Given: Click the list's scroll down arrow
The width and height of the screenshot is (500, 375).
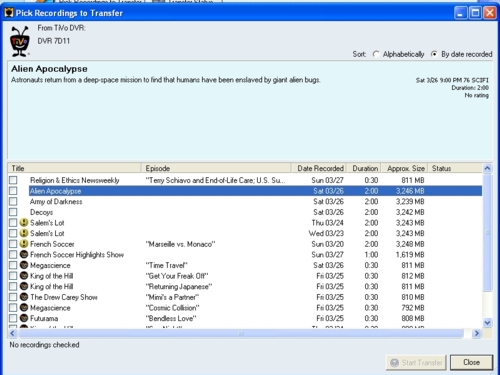Looking at the screenshot, I should coord(487,323).
